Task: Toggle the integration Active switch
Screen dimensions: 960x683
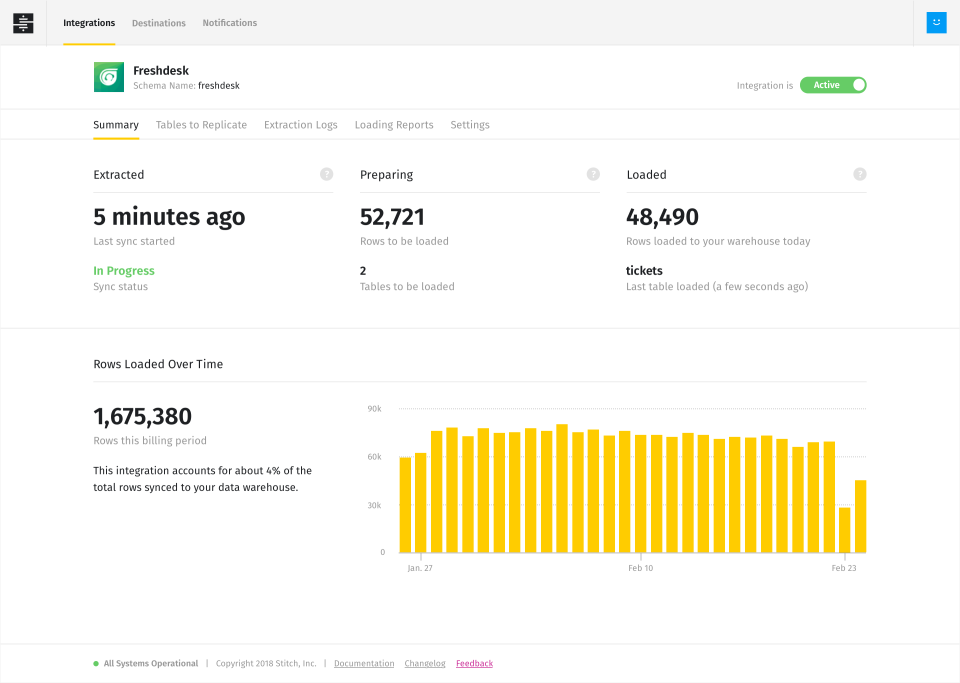Action: (833, 85)
